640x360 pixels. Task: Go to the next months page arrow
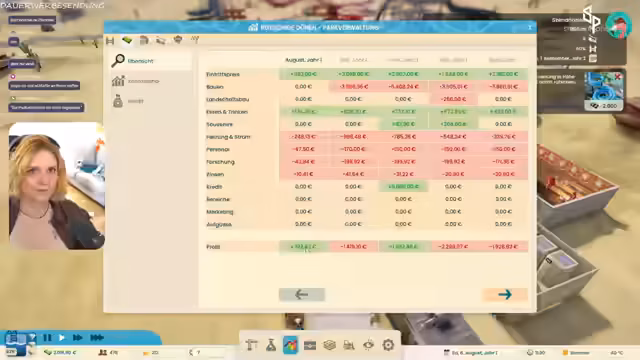pyautogui.click(x=505, y=294)
